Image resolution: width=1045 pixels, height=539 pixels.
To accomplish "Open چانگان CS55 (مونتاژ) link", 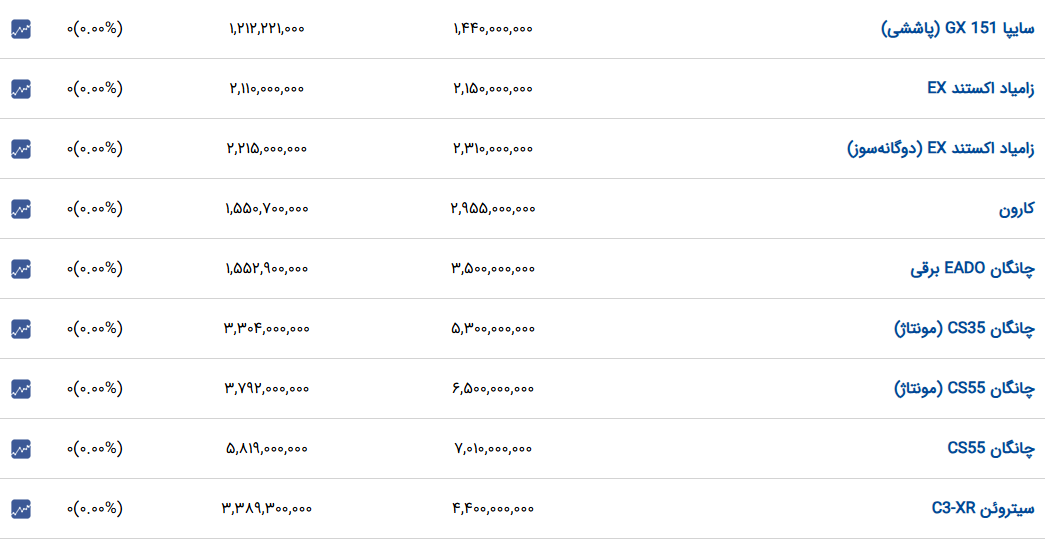I will pos(964,389).
